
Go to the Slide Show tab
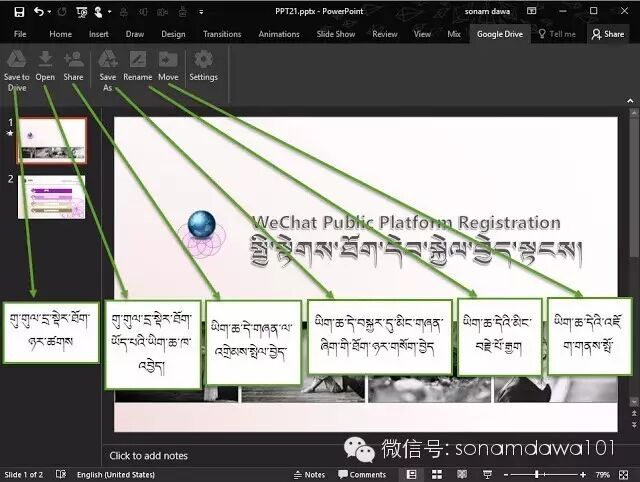coord(336,34)
